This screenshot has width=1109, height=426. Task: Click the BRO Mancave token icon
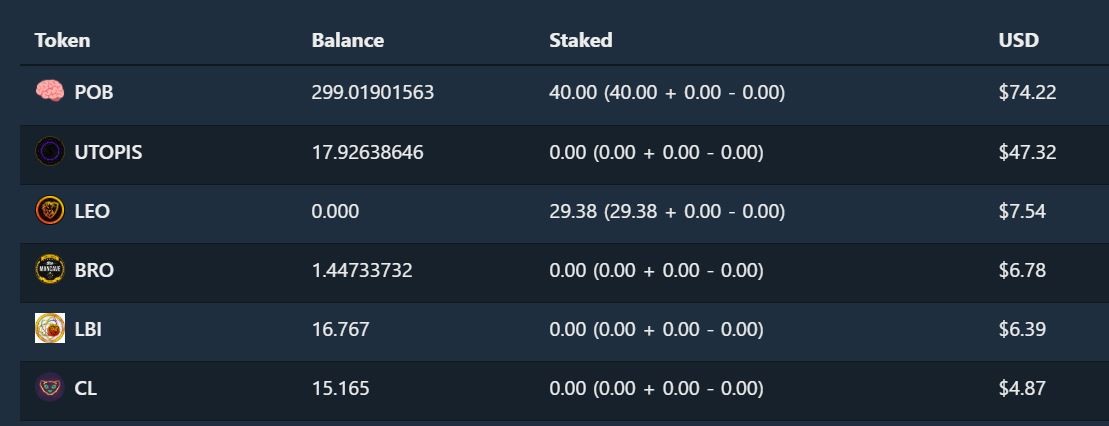(x=50, y=270)
